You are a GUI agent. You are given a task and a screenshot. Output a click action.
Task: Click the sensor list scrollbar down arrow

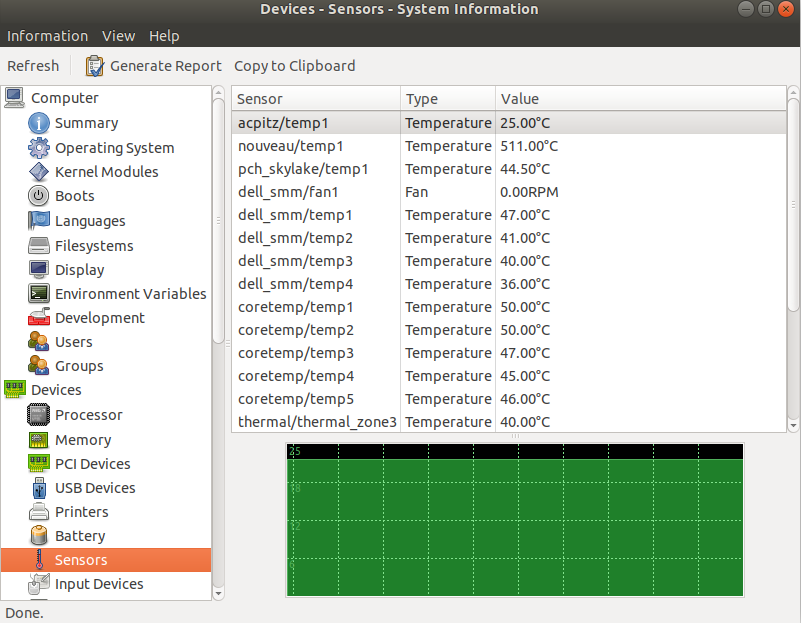pos(793,425)
